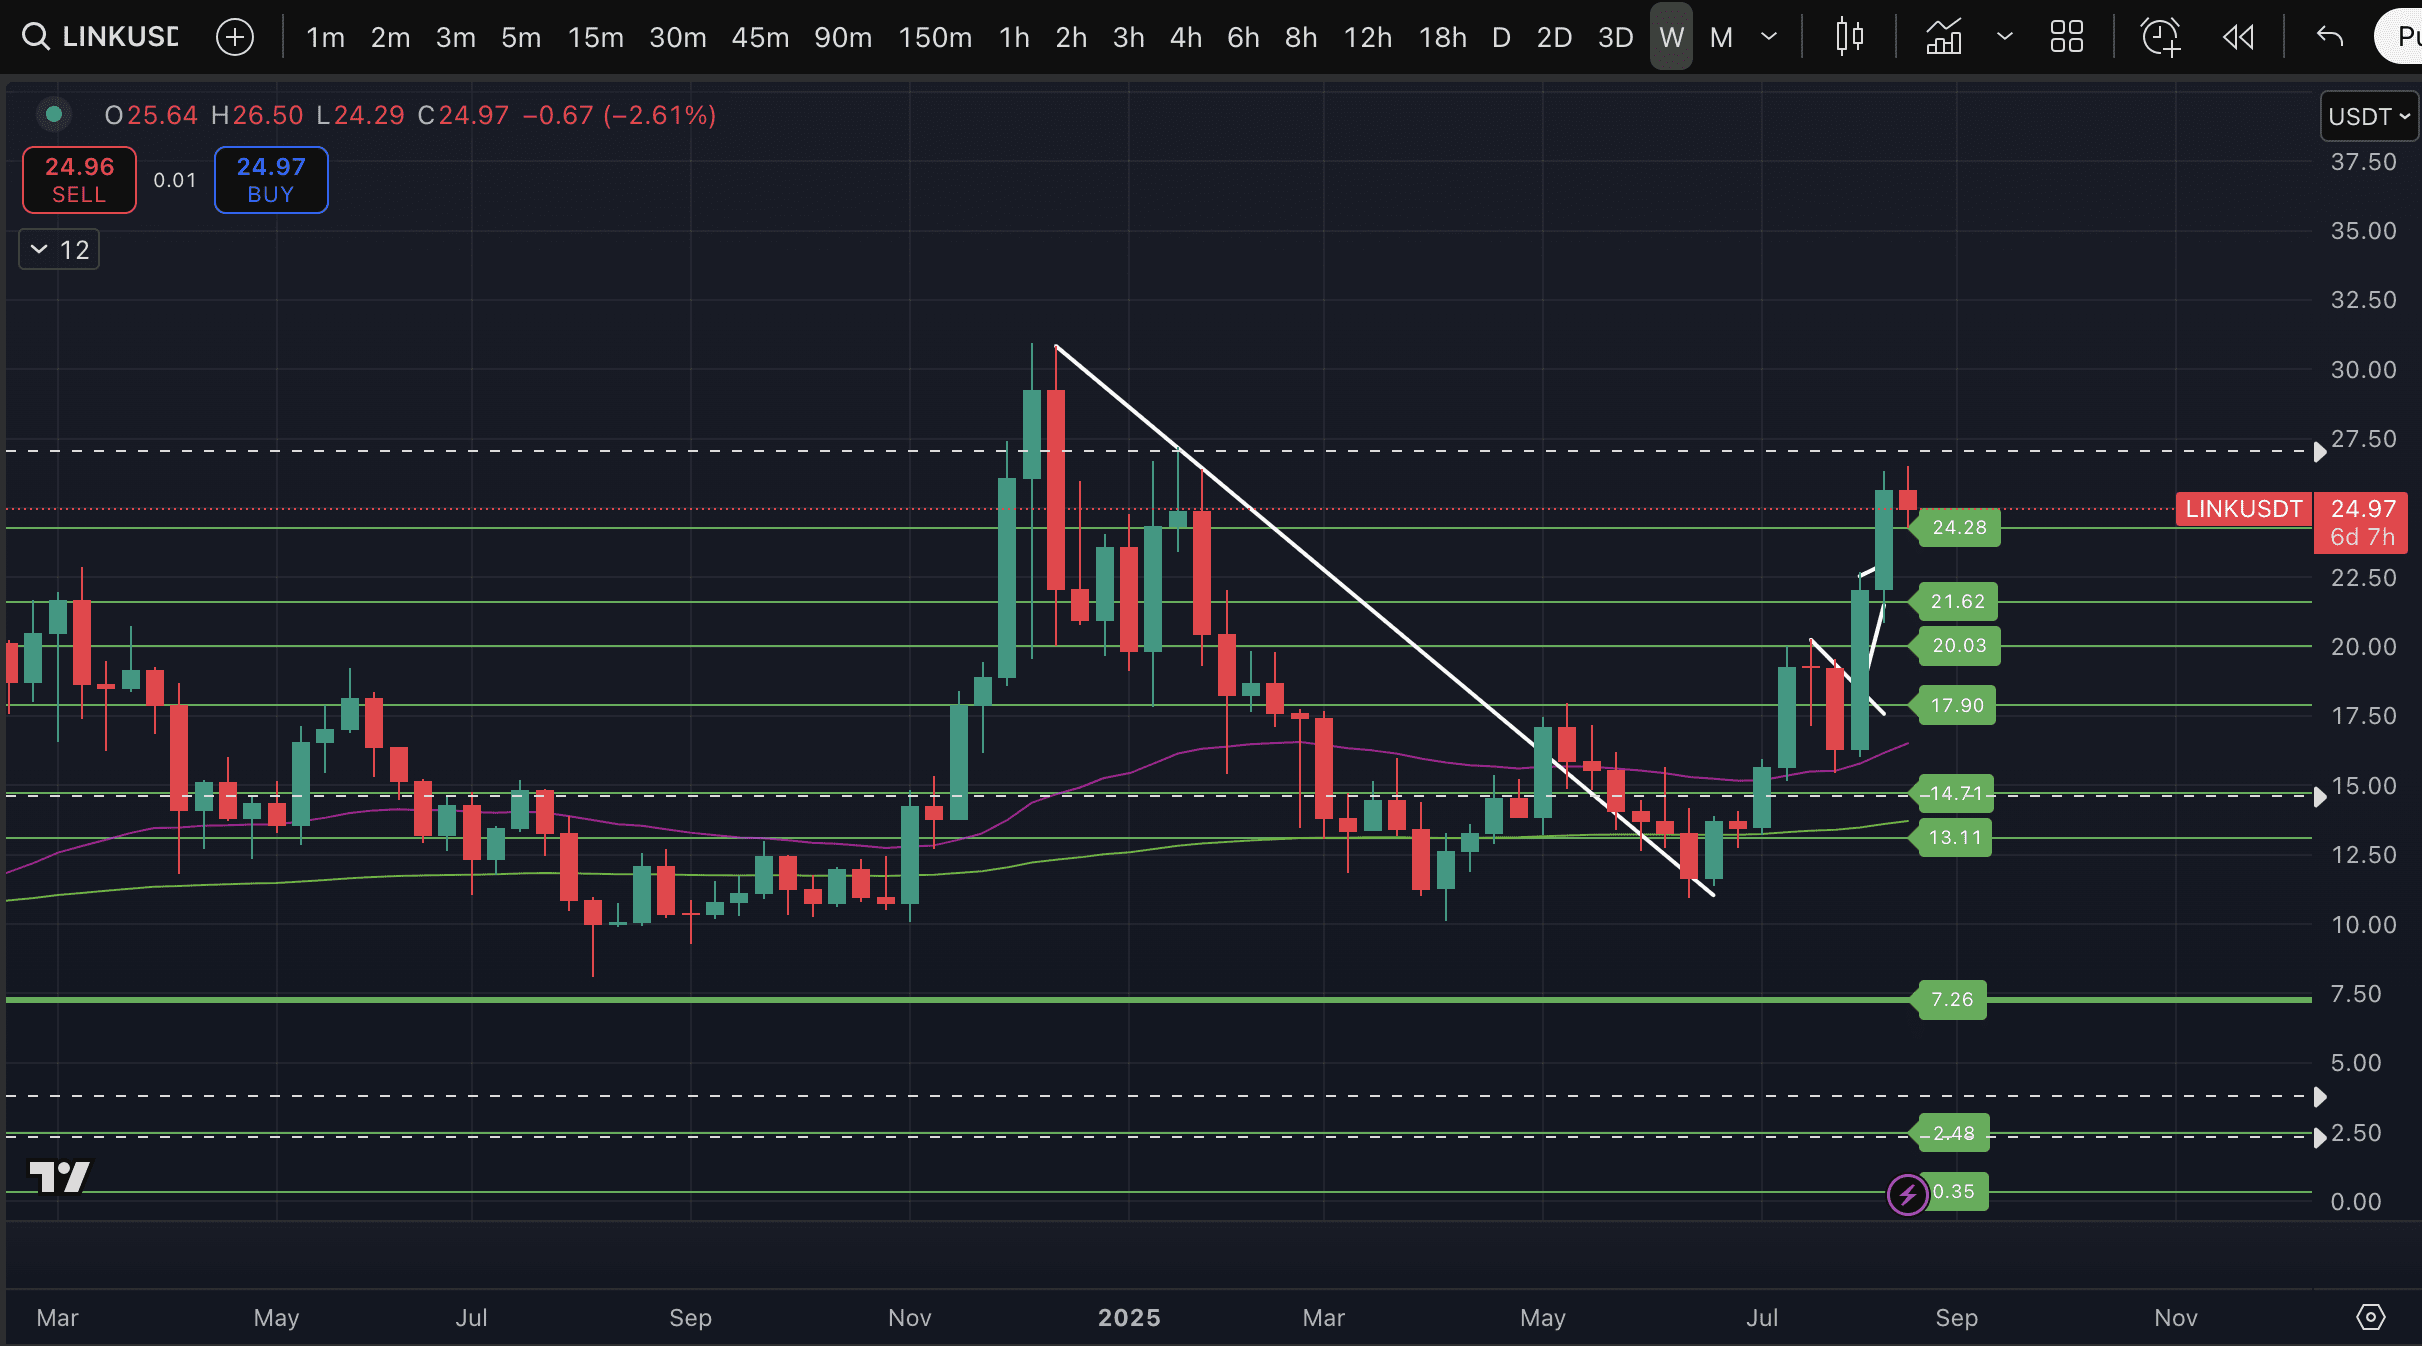The width and height of the screenshot is (2422, 1346).
Task: Switch to the 15m timeframe
Action: coord(595,37)
